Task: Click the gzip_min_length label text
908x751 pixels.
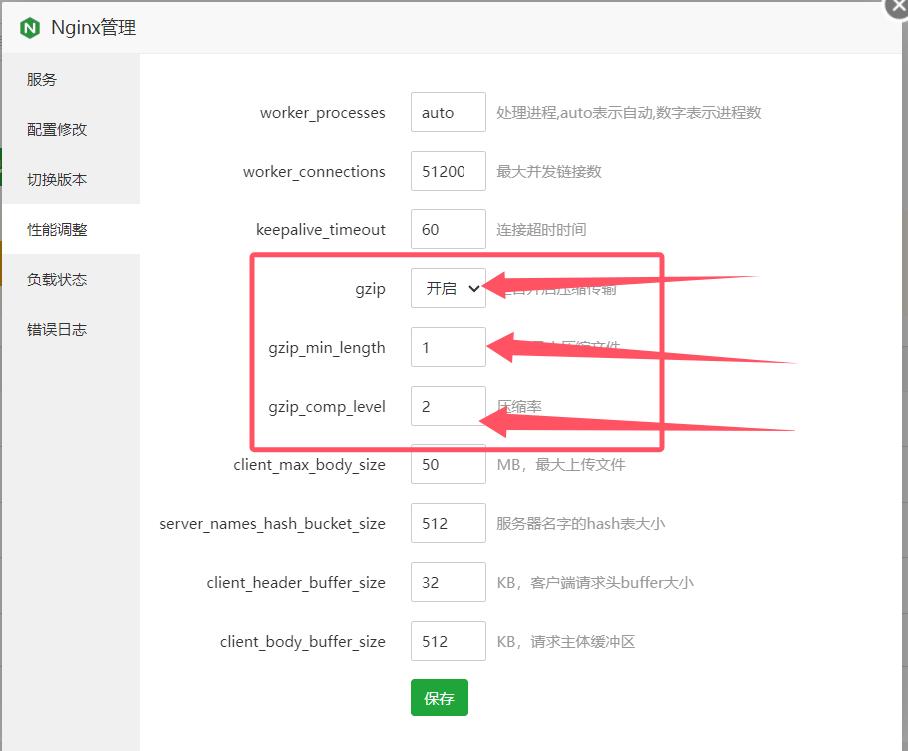Action: point(327,348)
